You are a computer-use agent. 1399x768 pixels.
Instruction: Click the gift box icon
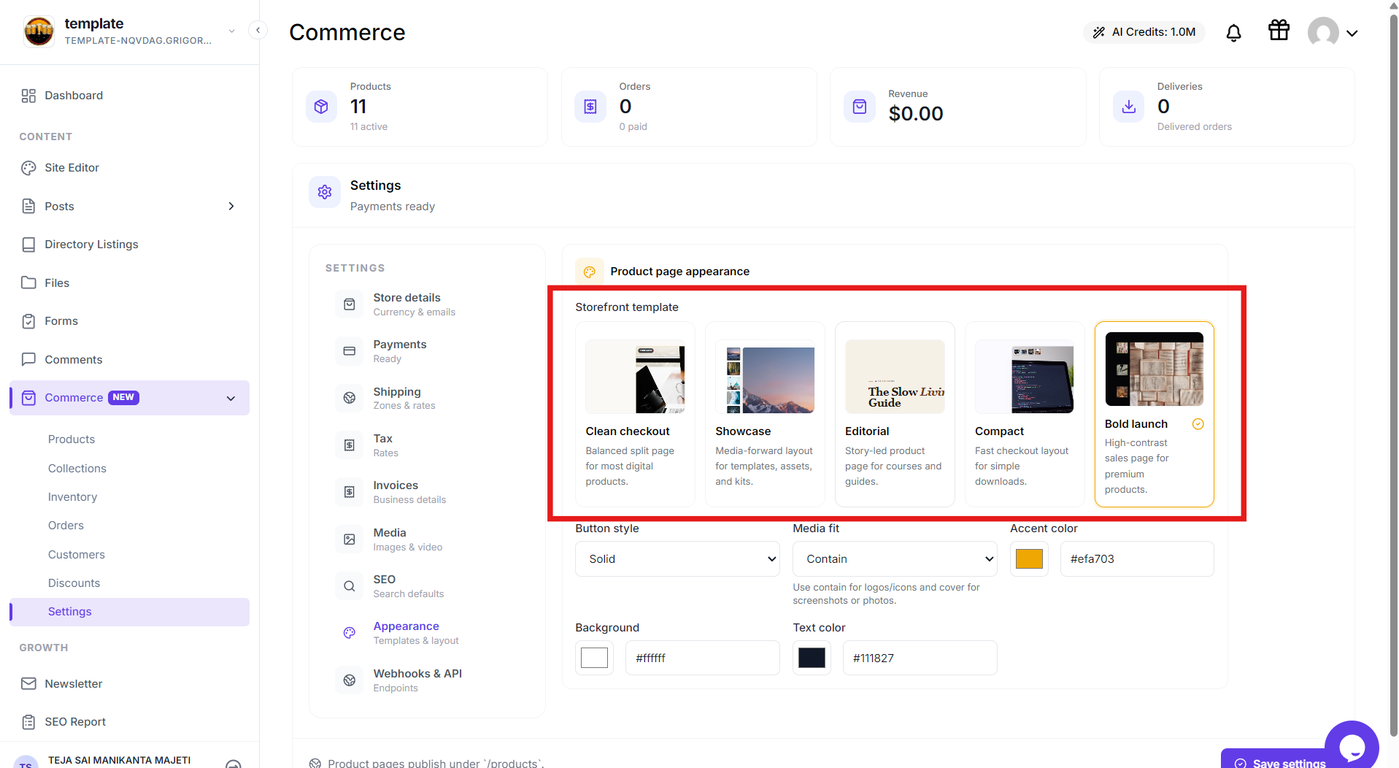[x=1279, y=31]
